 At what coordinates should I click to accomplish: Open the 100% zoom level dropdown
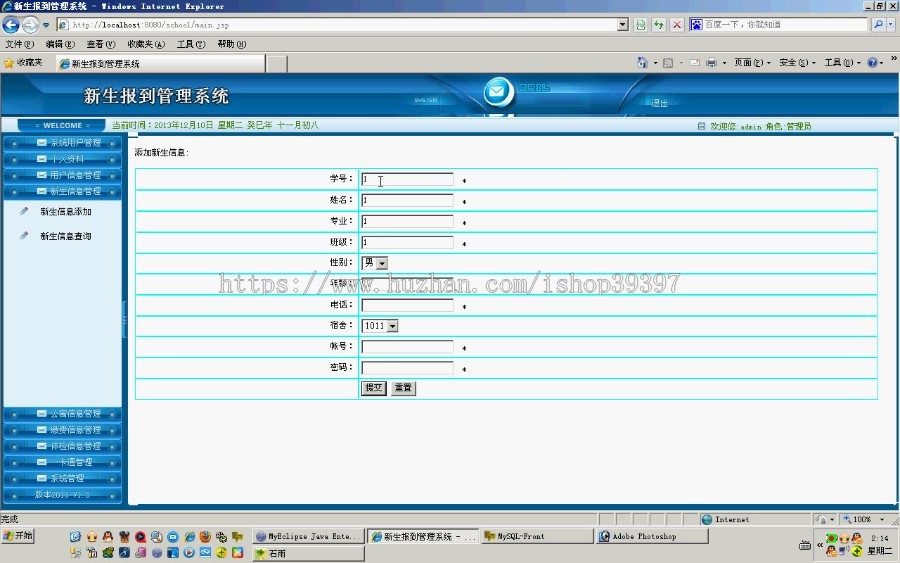[882, 519]
